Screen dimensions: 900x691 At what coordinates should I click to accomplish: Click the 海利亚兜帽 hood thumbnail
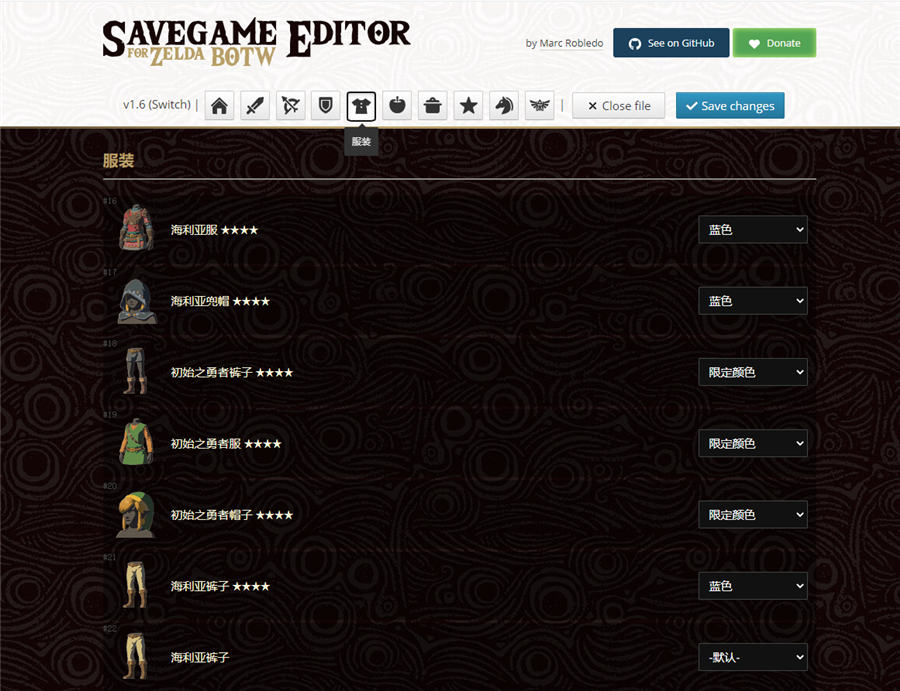[137, 301]
